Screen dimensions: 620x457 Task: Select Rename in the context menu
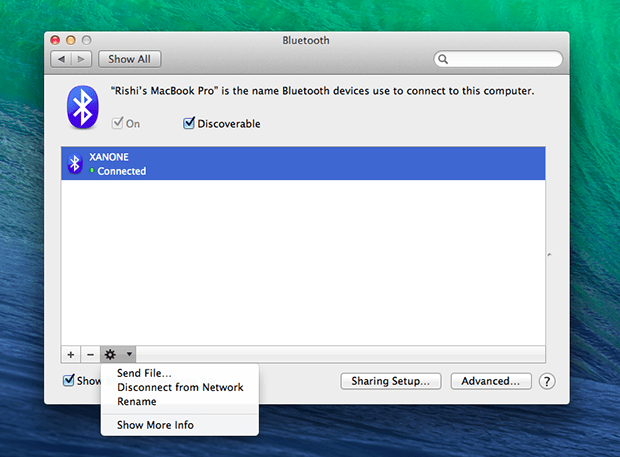tap(137, 401)
